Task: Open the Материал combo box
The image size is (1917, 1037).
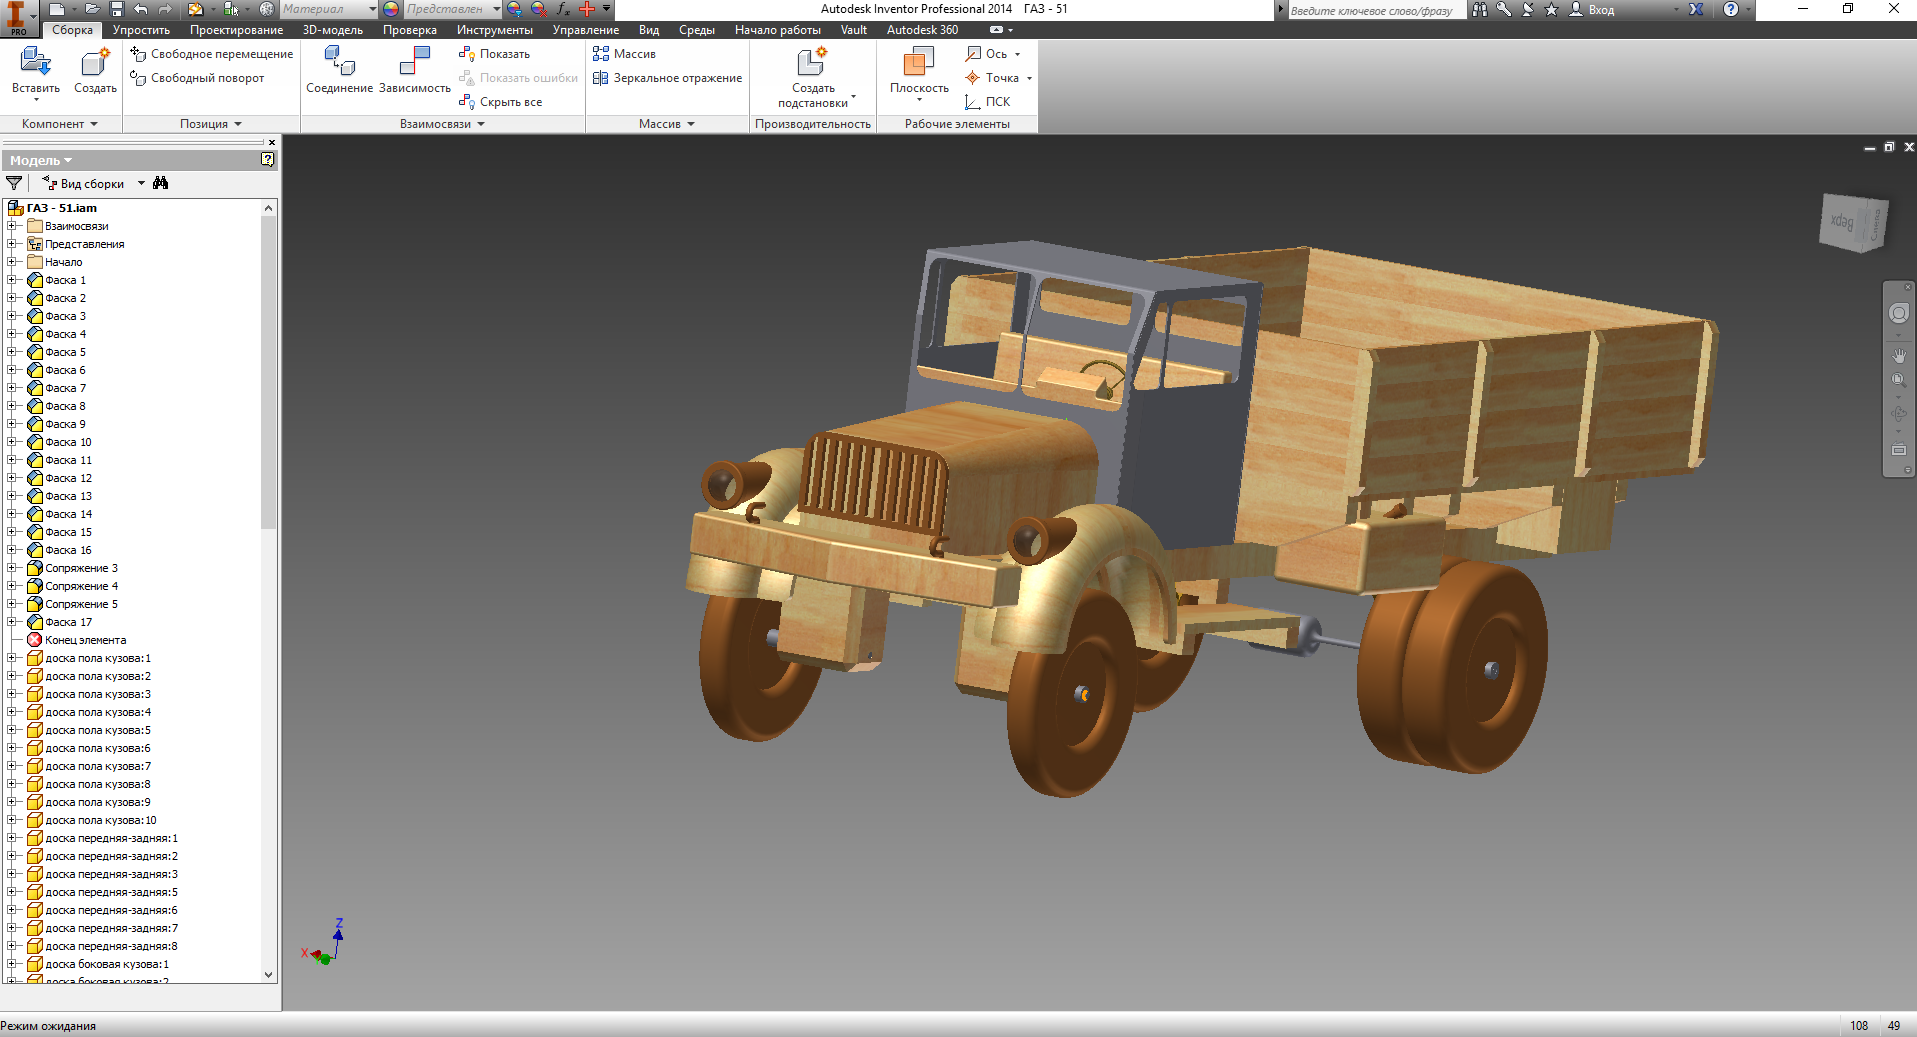Action: tap(328, 9)
